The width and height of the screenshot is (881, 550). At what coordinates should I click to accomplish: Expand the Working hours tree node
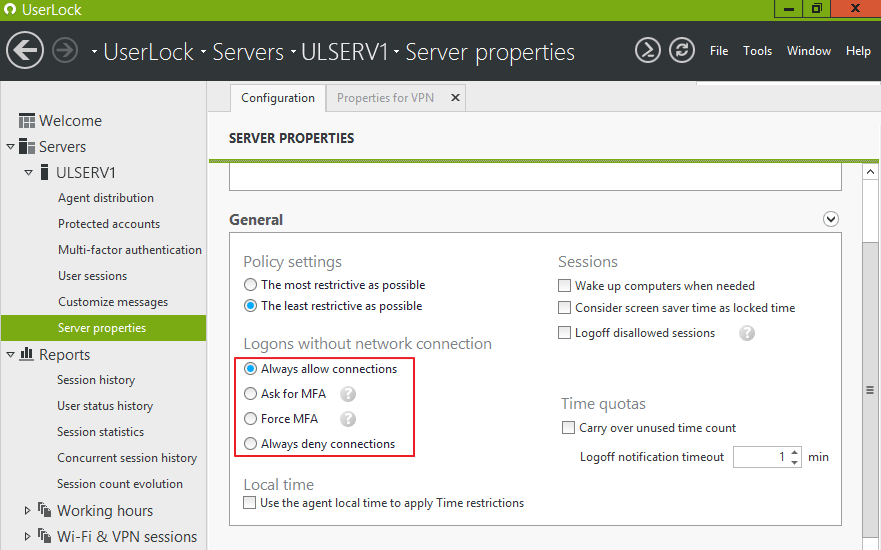pyautogui.click(x=28, y=511)
